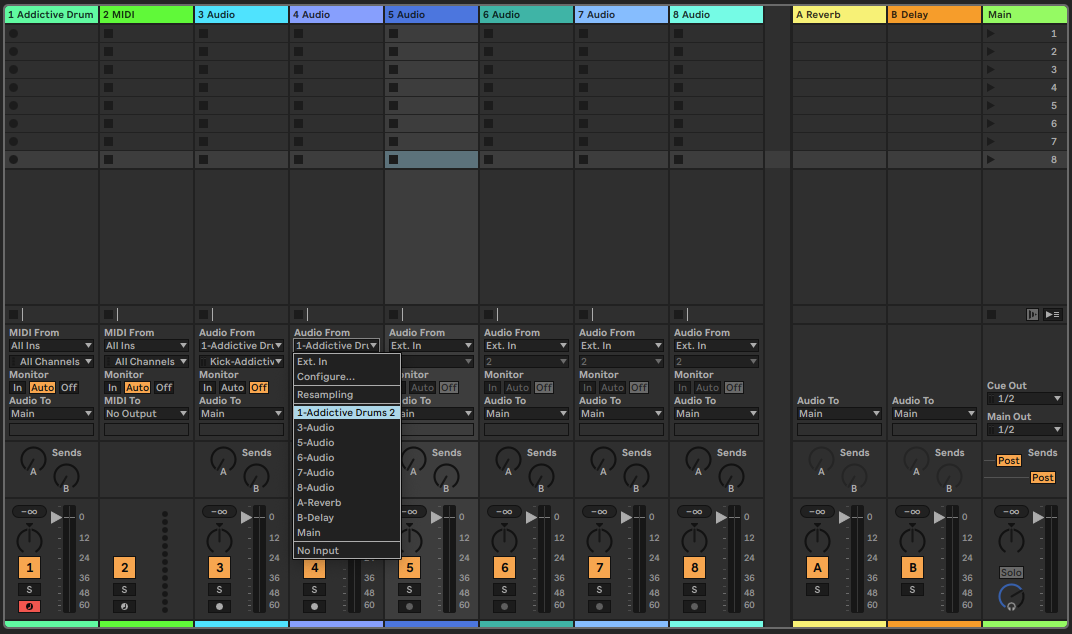The width and height of the screenshot is (1072, 634).
Task: Open MIDI From dropdown on 1 Addictive Drum
Action: point(51,346)
